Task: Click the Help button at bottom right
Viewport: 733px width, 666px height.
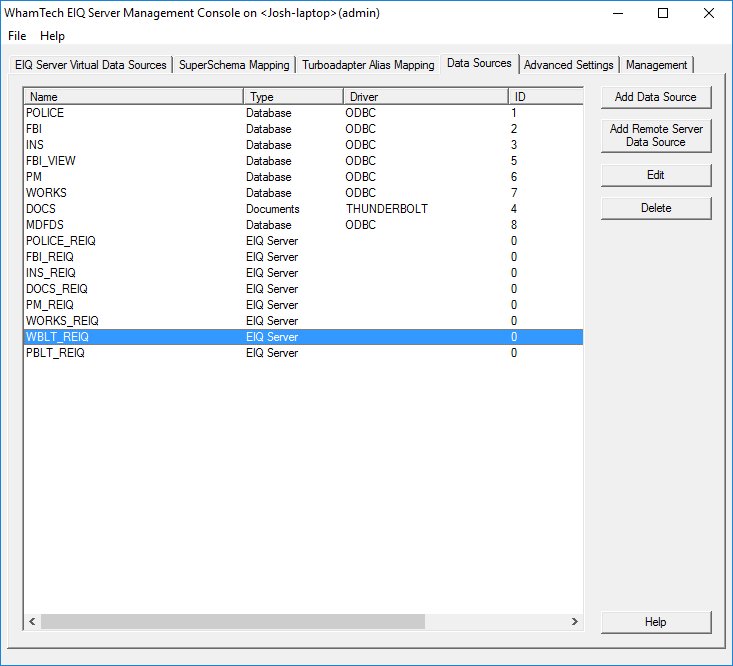Action: tap(656, 622)
